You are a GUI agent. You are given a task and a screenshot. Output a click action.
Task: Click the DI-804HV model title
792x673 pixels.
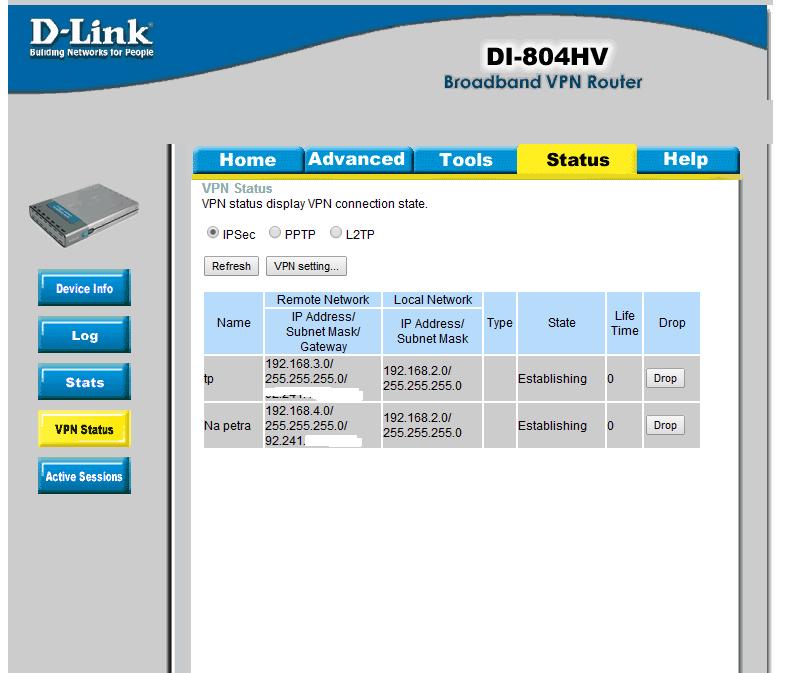(x=547, y=56)
